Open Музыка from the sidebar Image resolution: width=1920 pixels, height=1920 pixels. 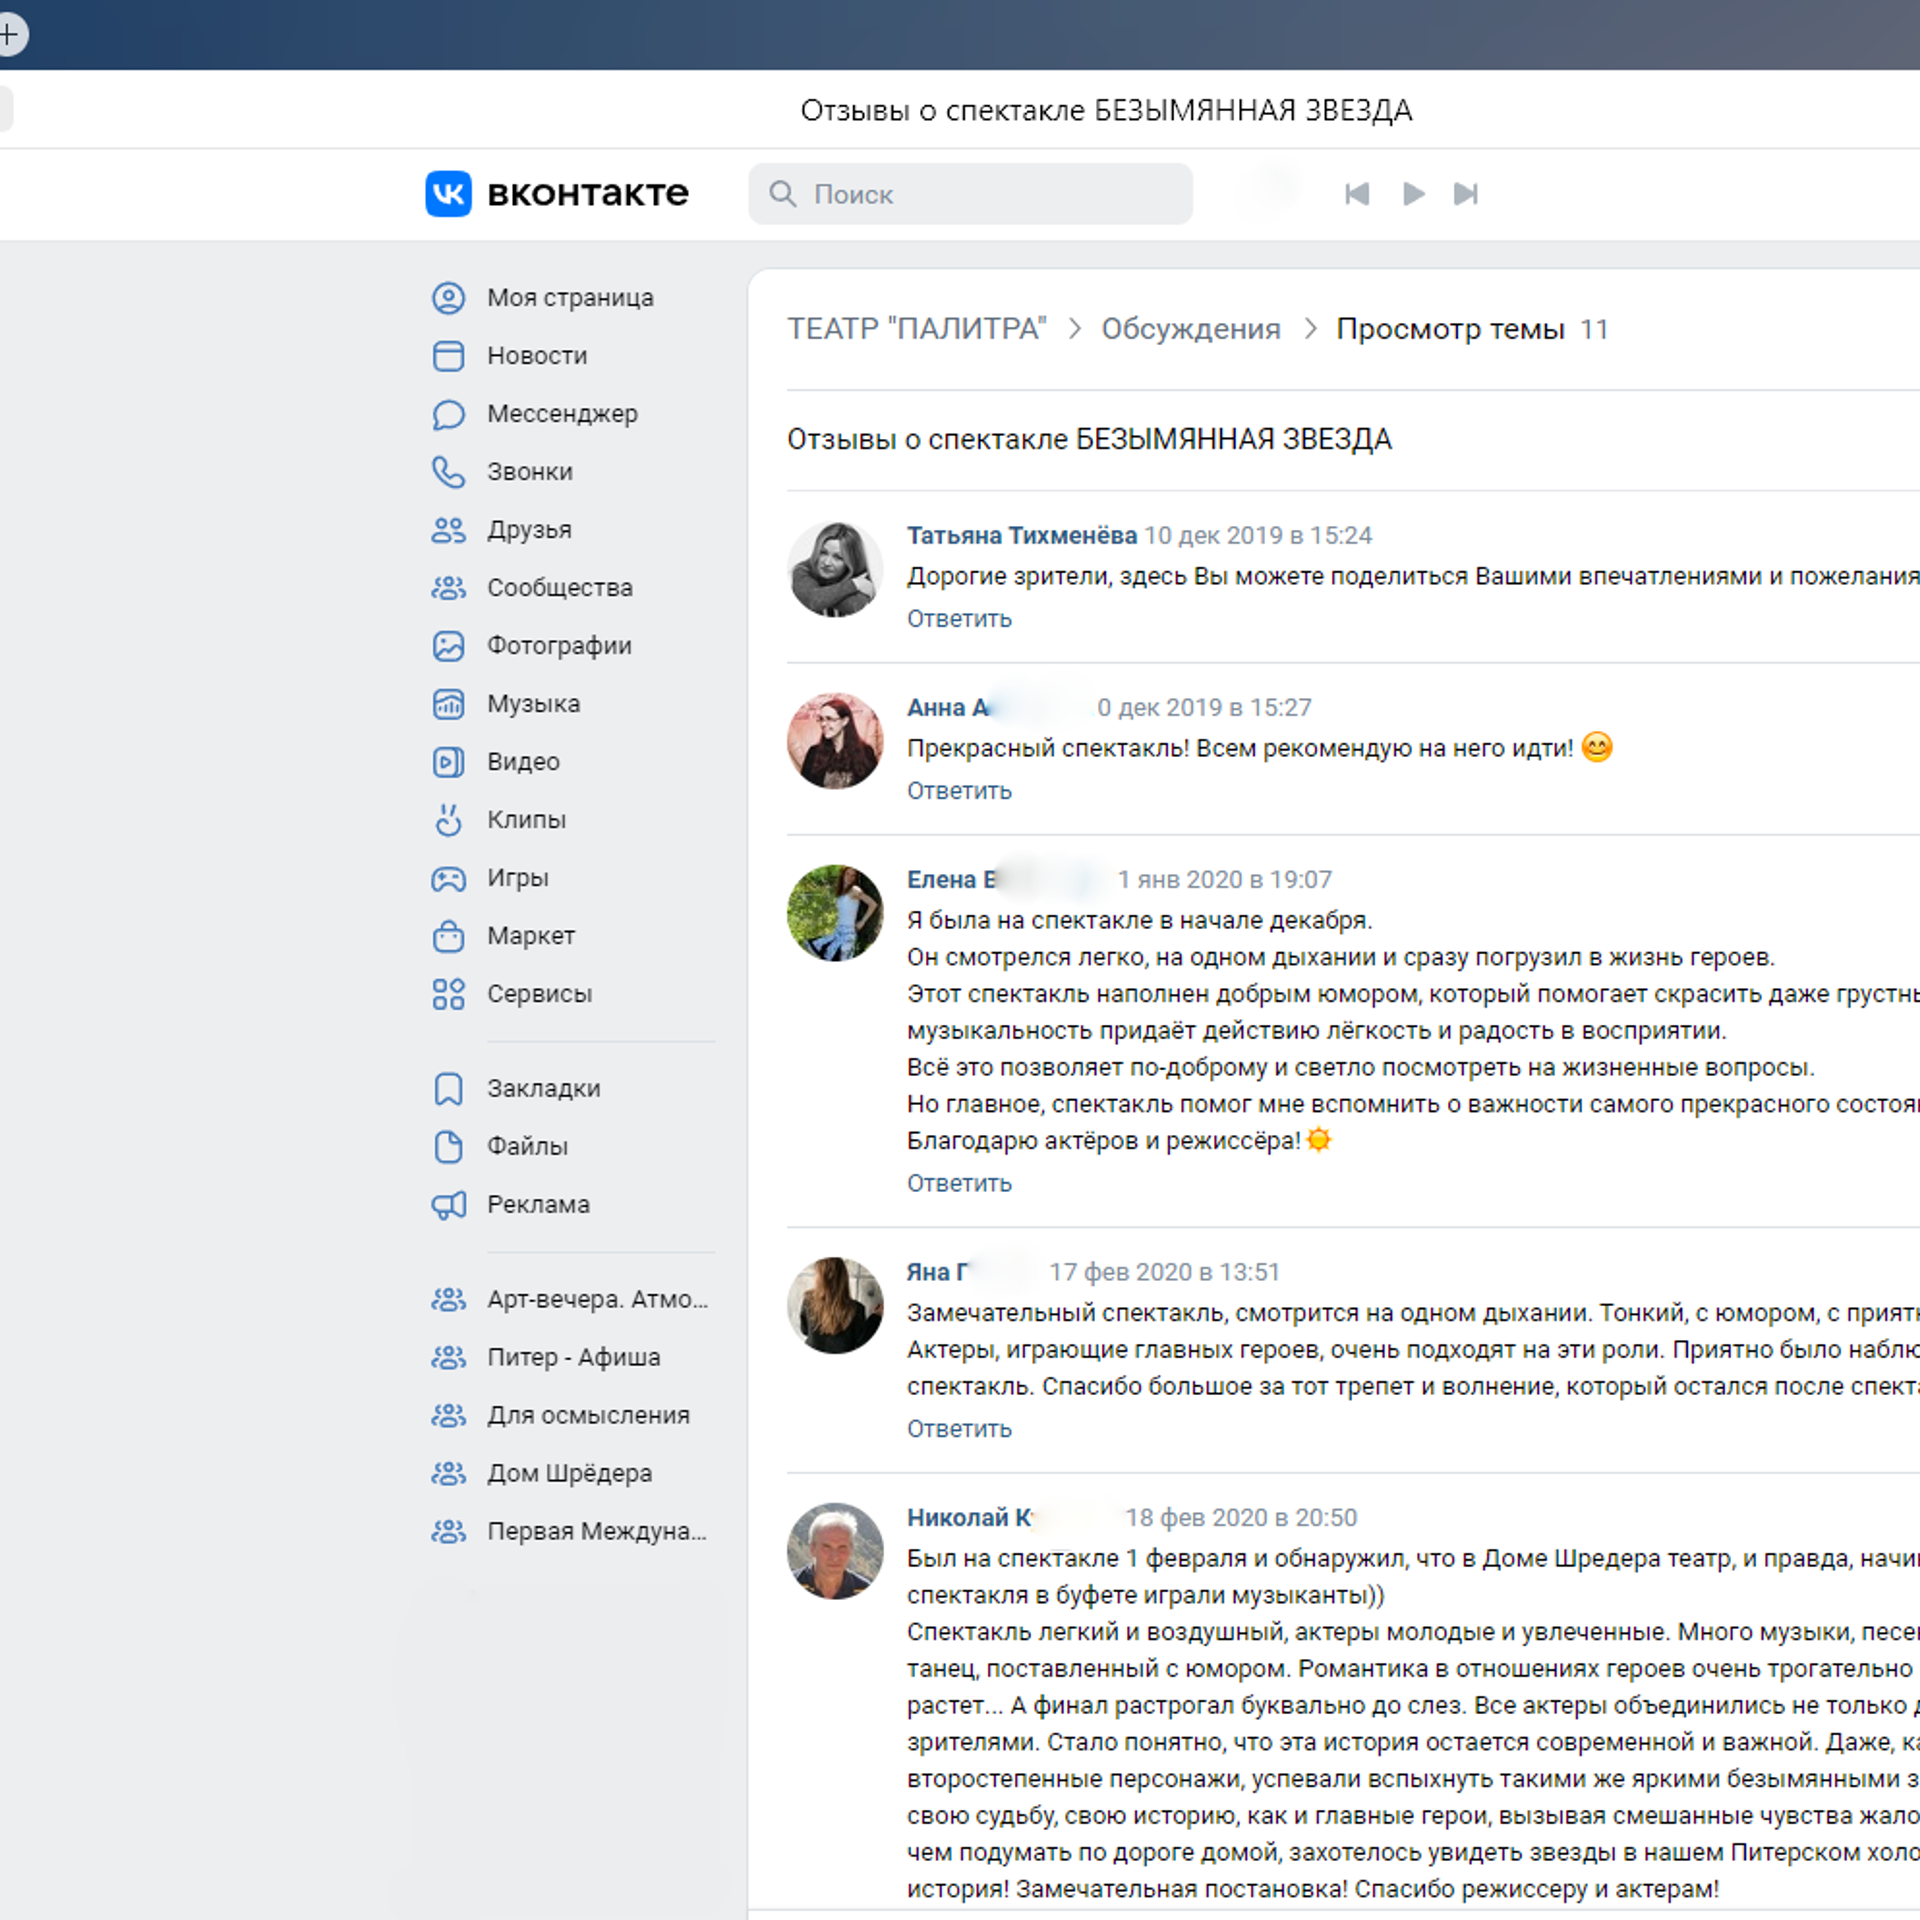click(x=533, y=703)
